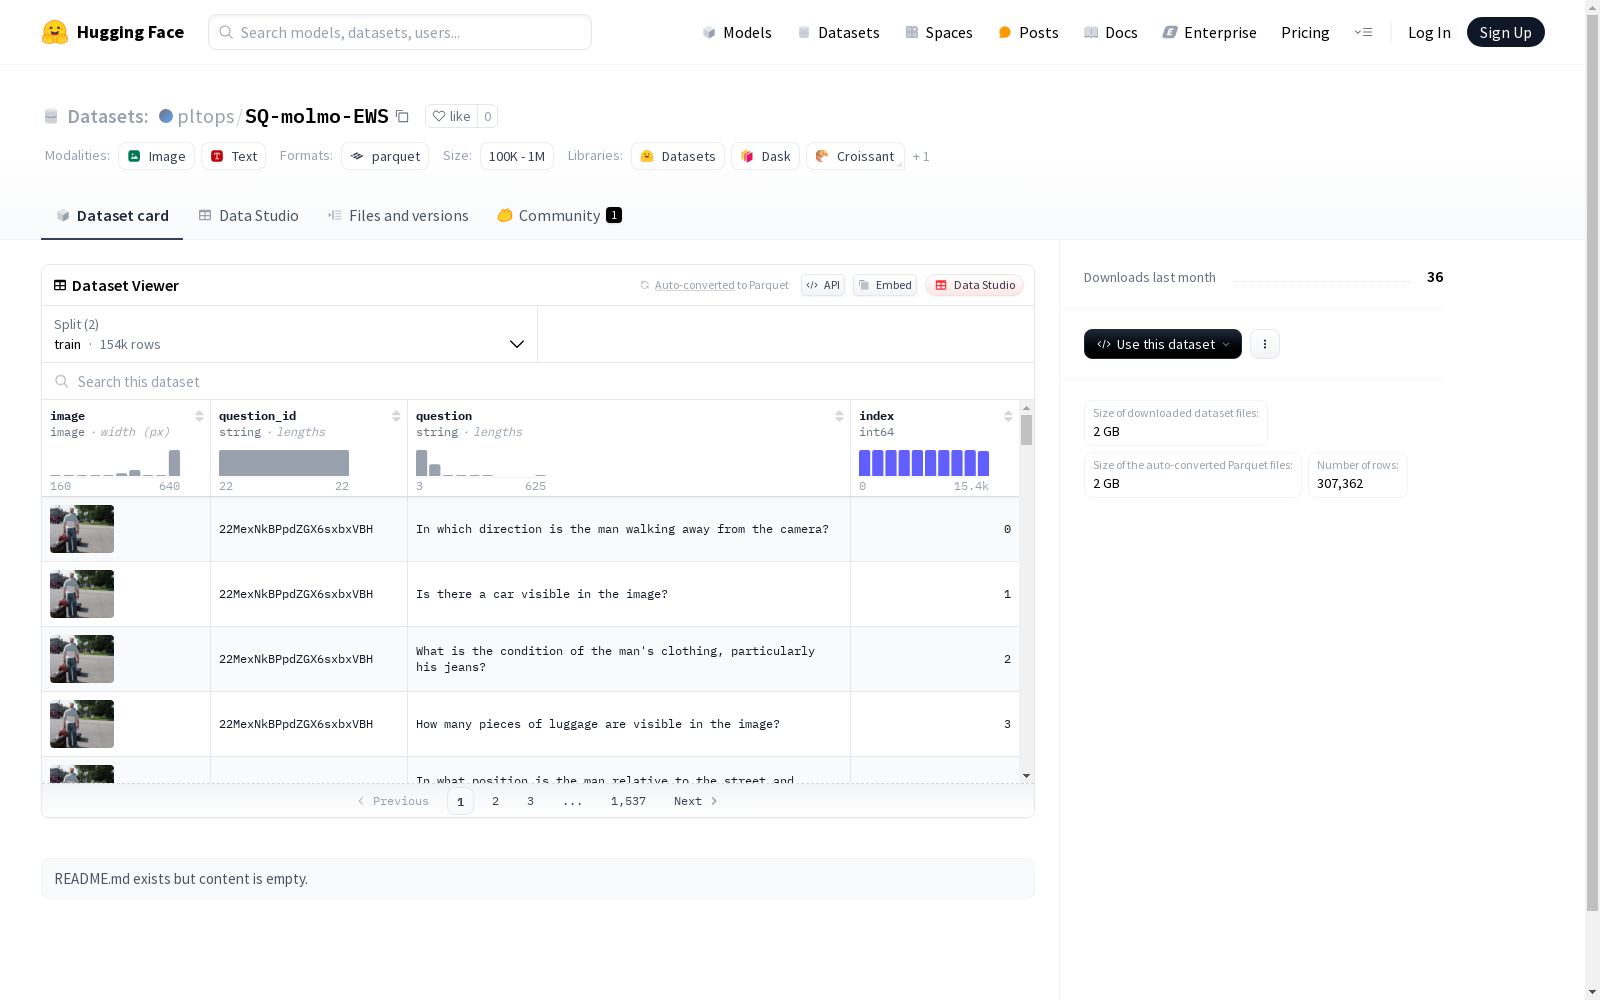This screenshot has width=1600, height=1000.
Task: Click the index distribution histogram
Action: [x=924, y=463]
